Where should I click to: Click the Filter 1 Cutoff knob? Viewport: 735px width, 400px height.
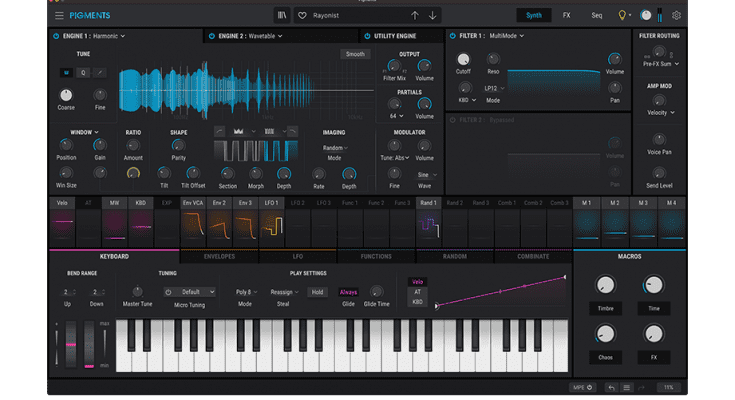[x=463, y=59]
